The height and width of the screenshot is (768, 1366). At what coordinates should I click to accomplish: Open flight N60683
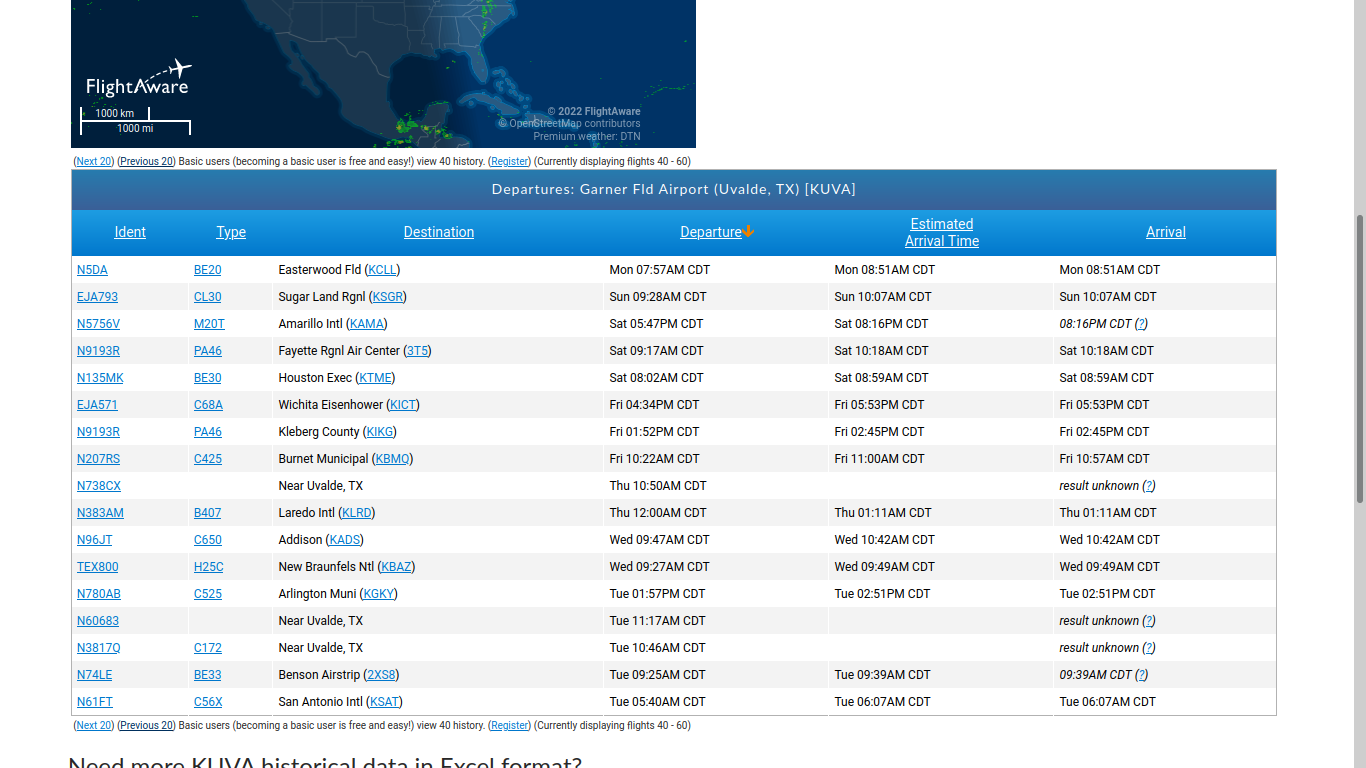pos(98,621)
